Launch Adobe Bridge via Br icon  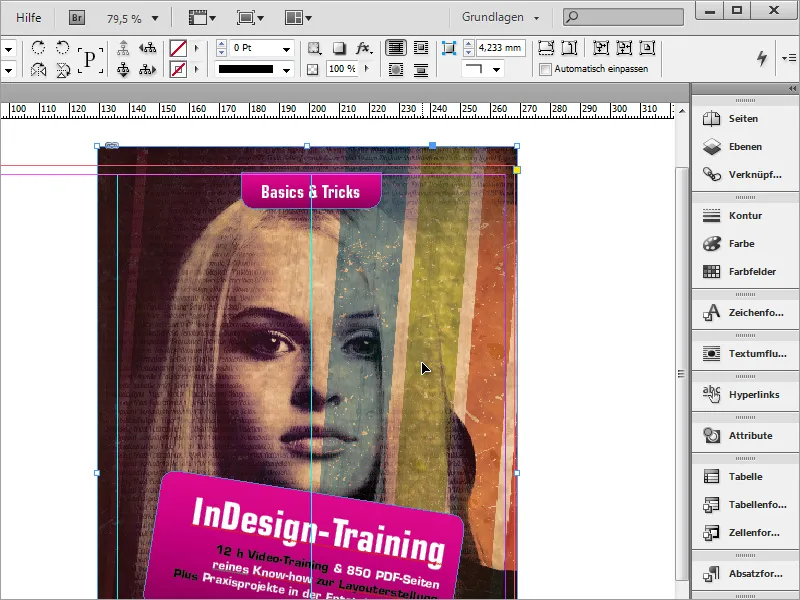point(77,18)
